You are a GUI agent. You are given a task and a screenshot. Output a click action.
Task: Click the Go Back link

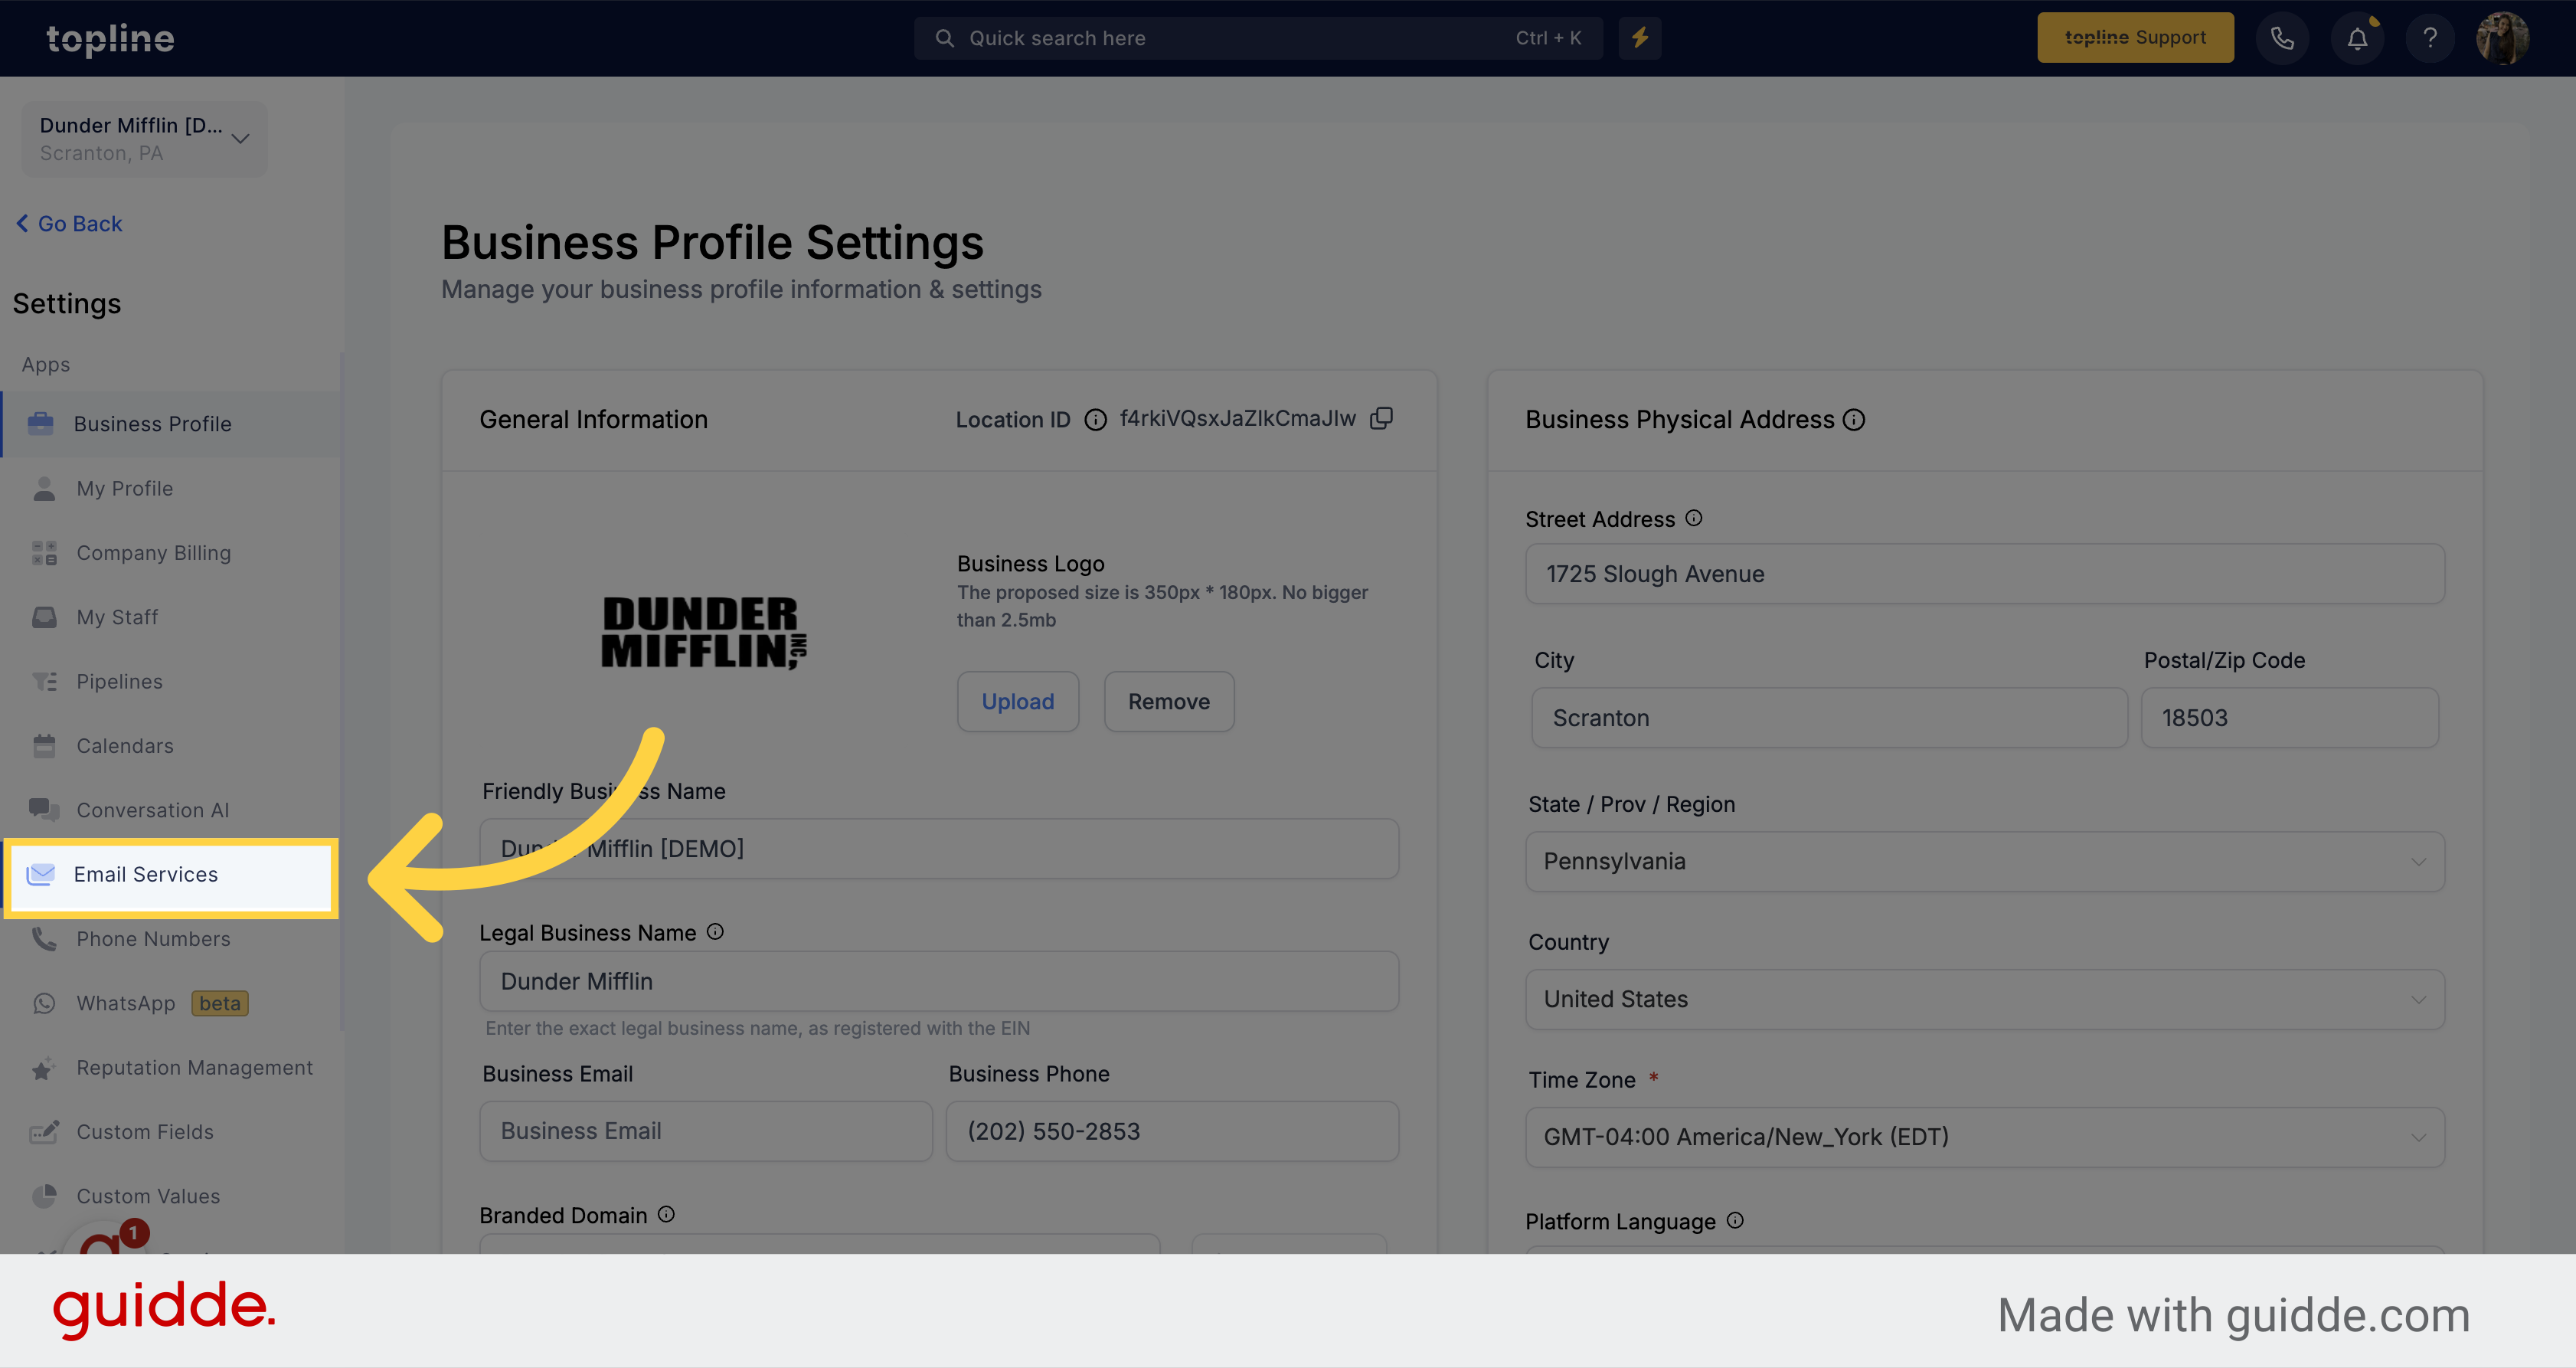point(69,224)
